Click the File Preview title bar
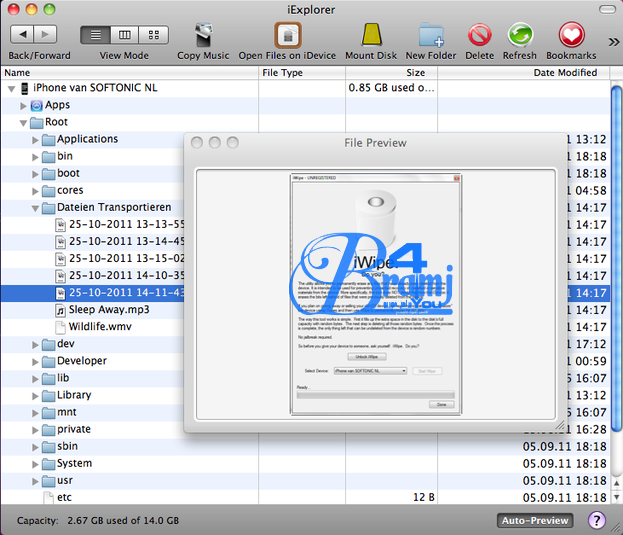The height and width of the screenshot is (535, 623). tap(375, 143)
